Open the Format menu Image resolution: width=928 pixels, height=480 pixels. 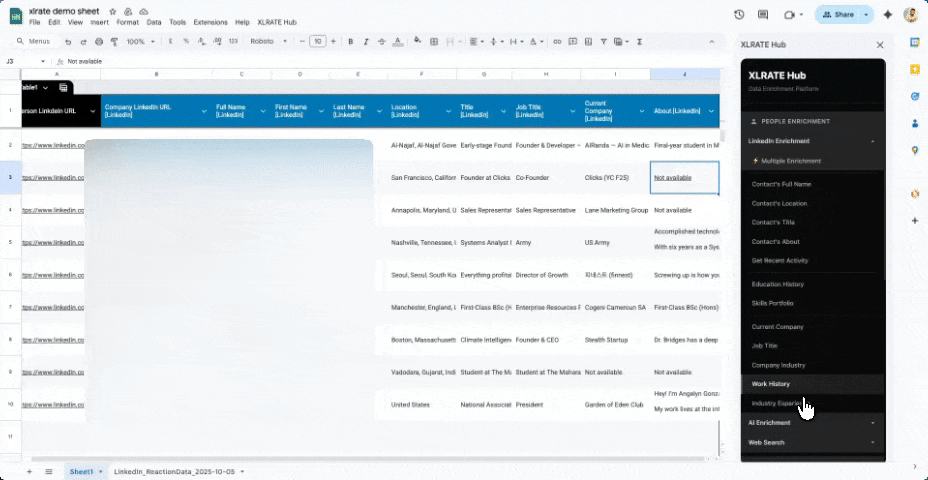point(127,22)
